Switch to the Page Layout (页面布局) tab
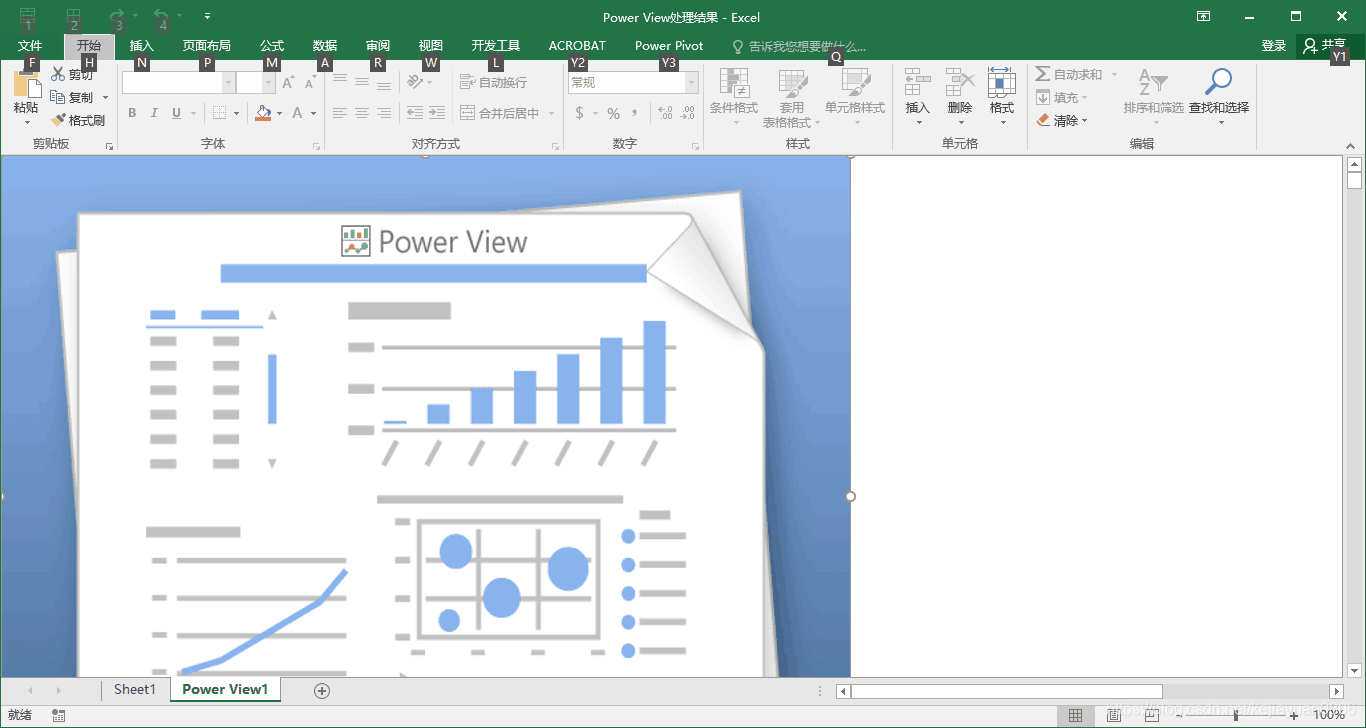The height and width of the screenshot is (728, 1366). [206, 46]
